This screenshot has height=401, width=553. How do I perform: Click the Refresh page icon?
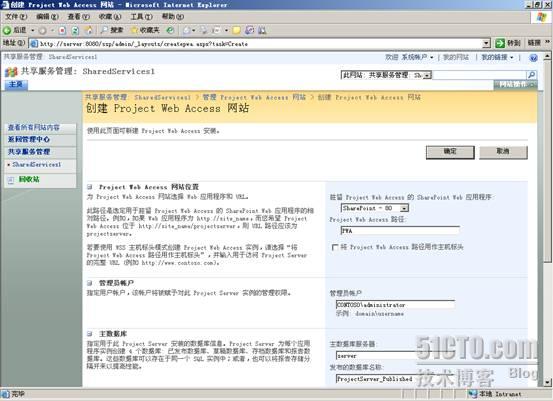coord(75,30)
